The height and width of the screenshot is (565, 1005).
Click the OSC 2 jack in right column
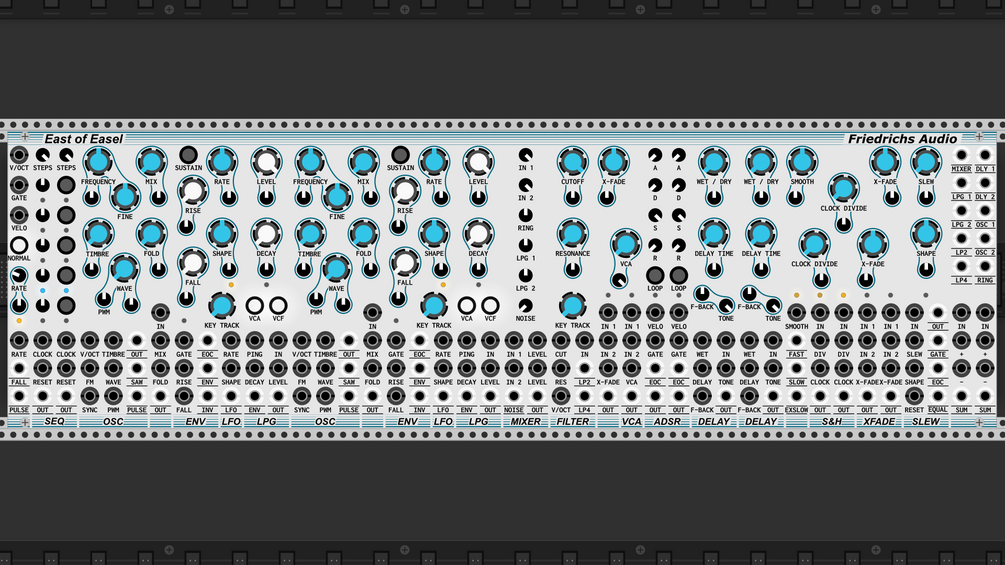(985, 239)
